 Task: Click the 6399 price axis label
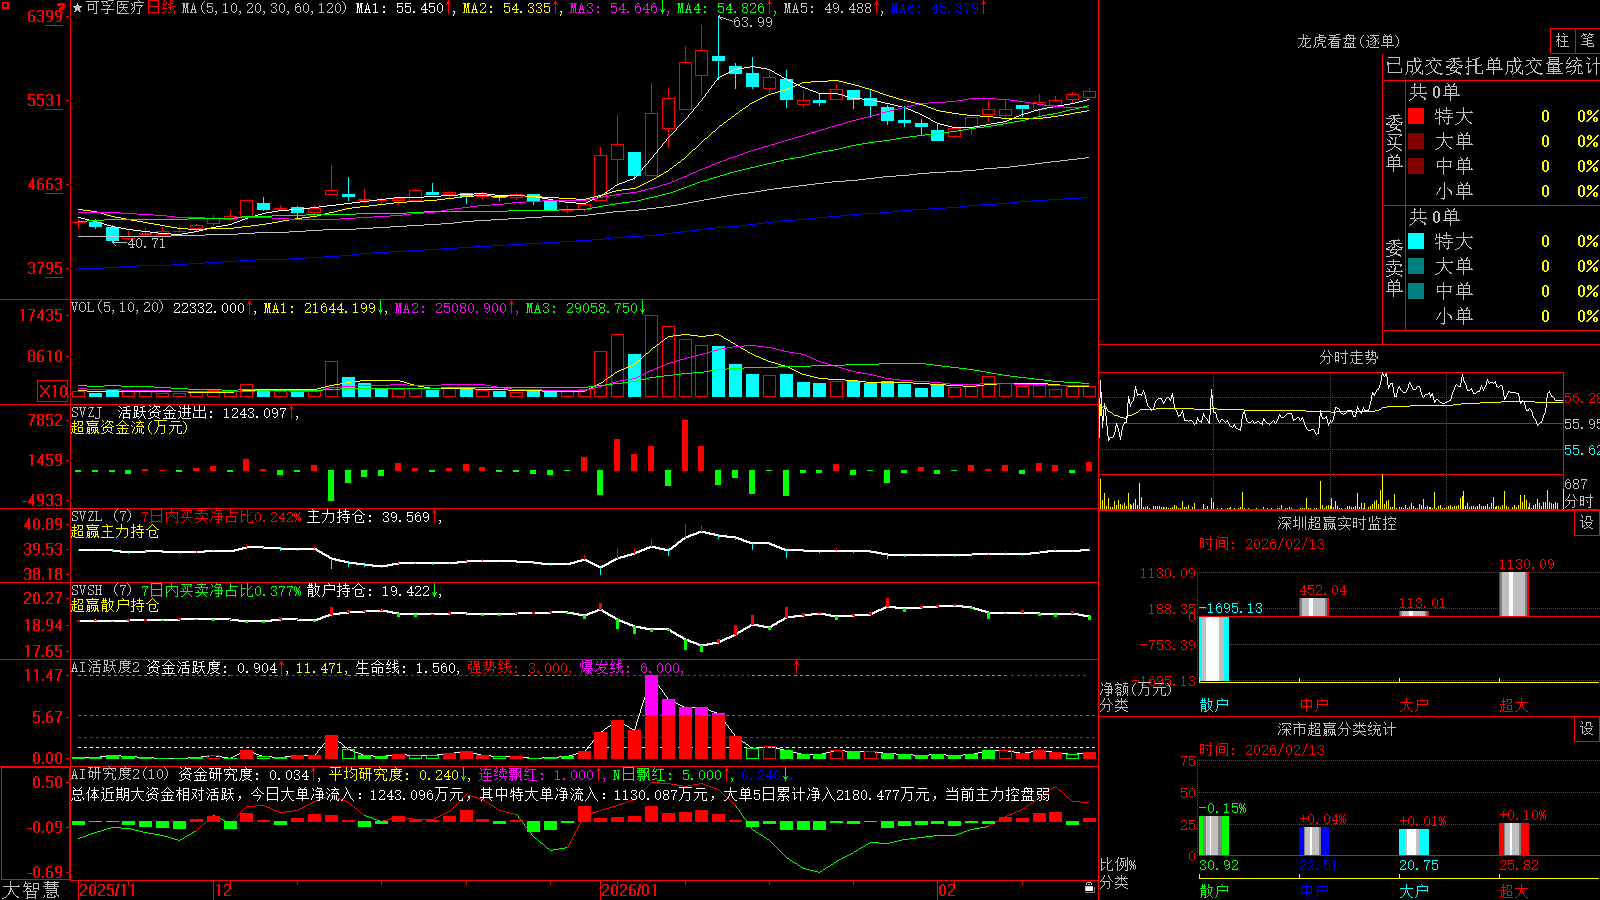45,16
